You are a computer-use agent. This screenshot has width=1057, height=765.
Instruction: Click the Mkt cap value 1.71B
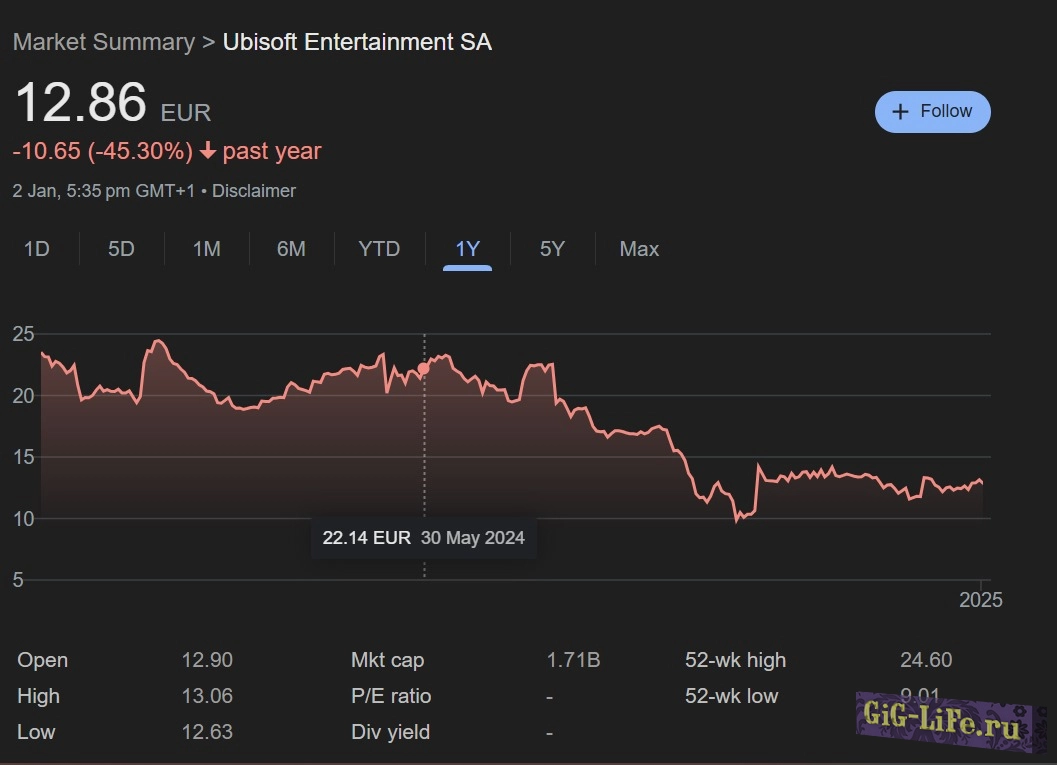(573, 660)
